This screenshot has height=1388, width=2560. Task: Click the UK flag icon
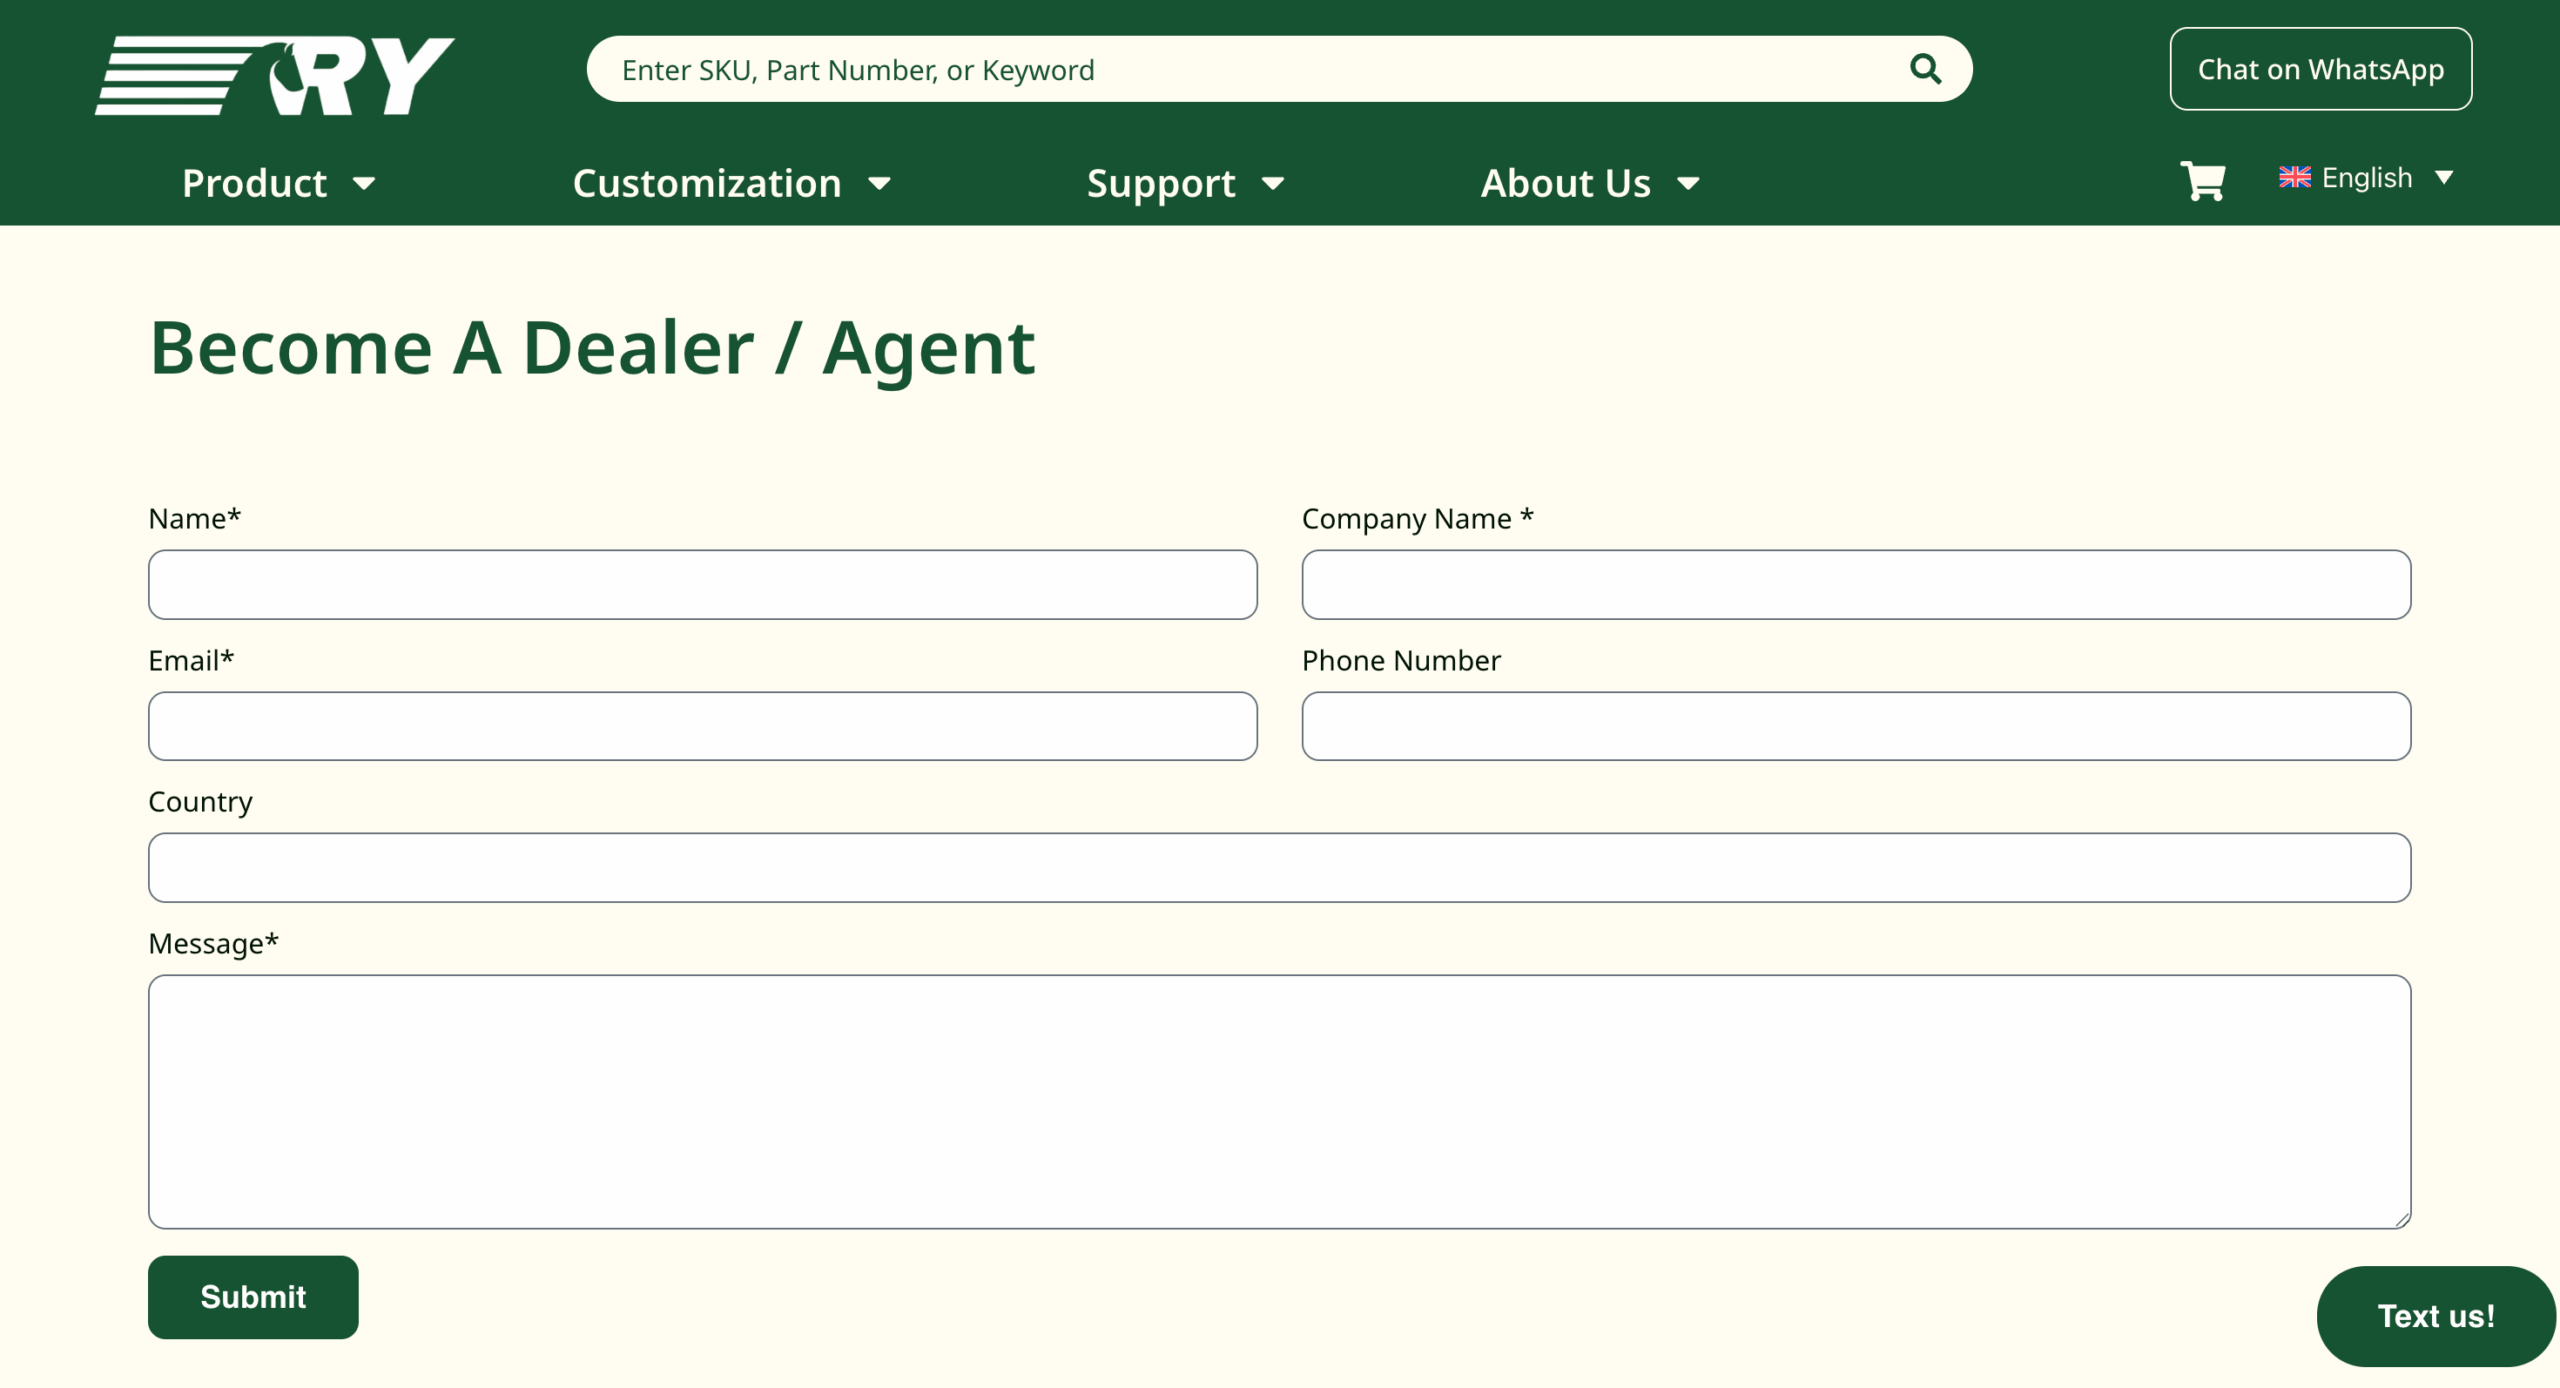coord(2294,178)
